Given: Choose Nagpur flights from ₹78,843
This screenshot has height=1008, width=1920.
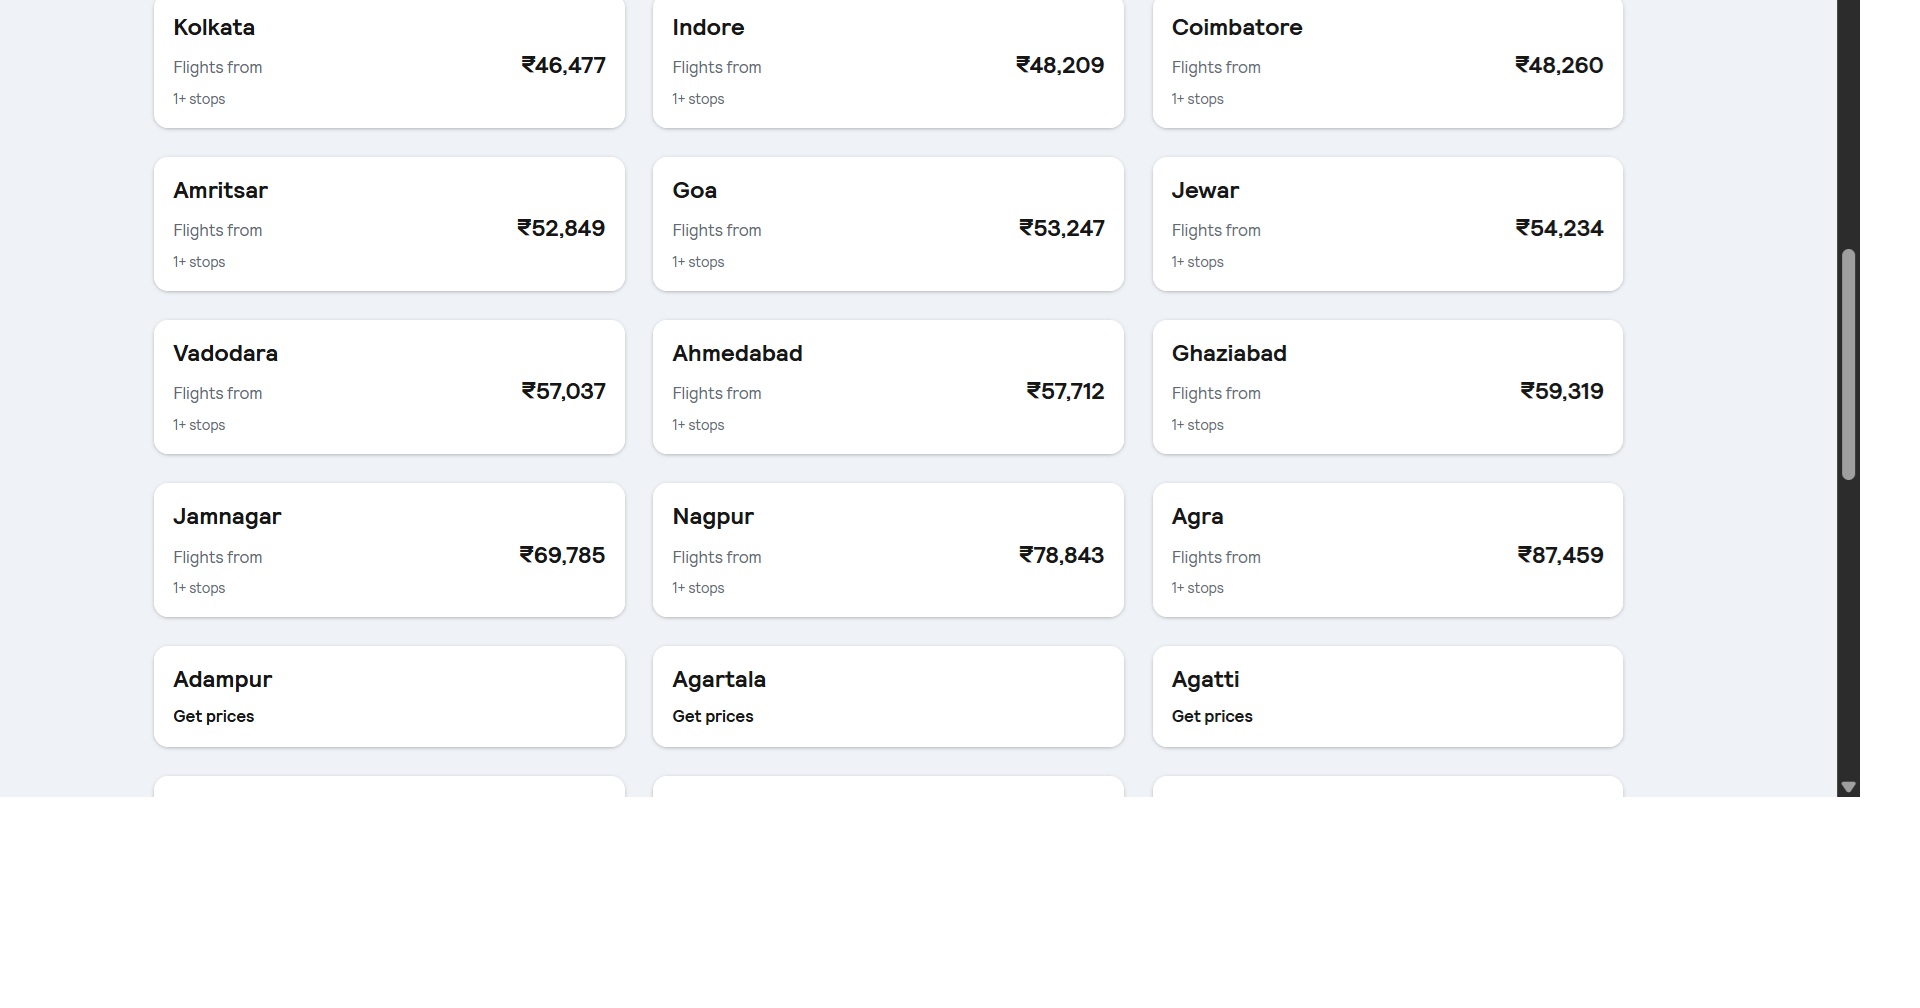Looking at the screenshot, I should (888, 550).
